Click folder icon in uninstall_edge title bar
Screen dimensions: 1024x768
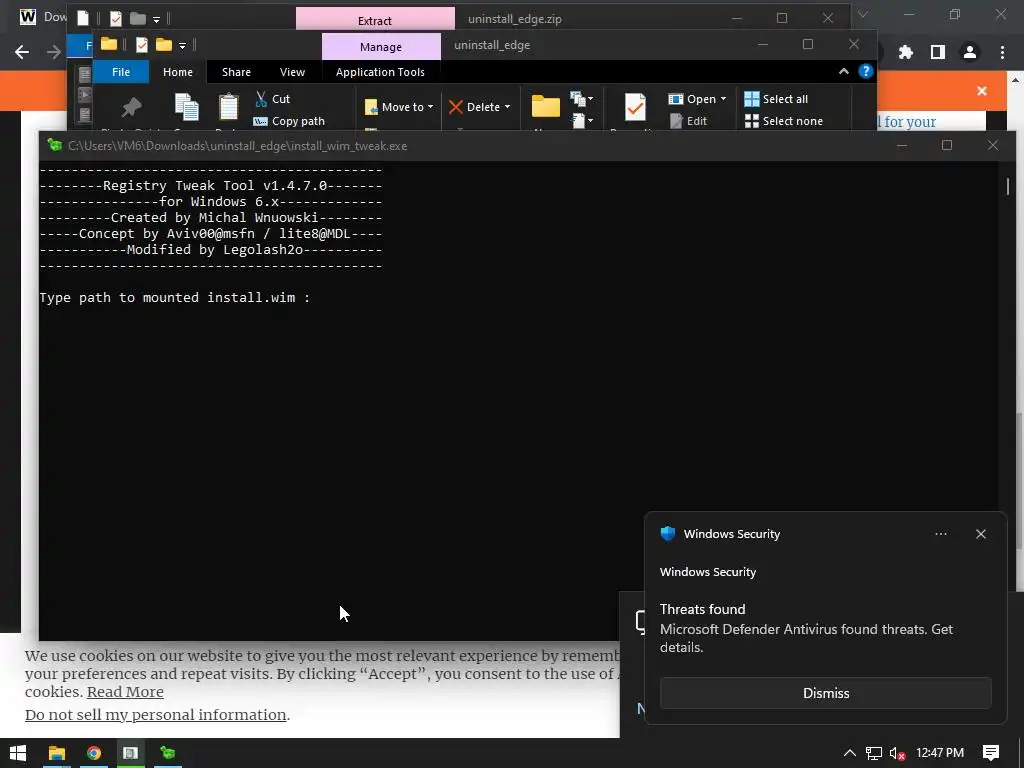tap(108, 44)
